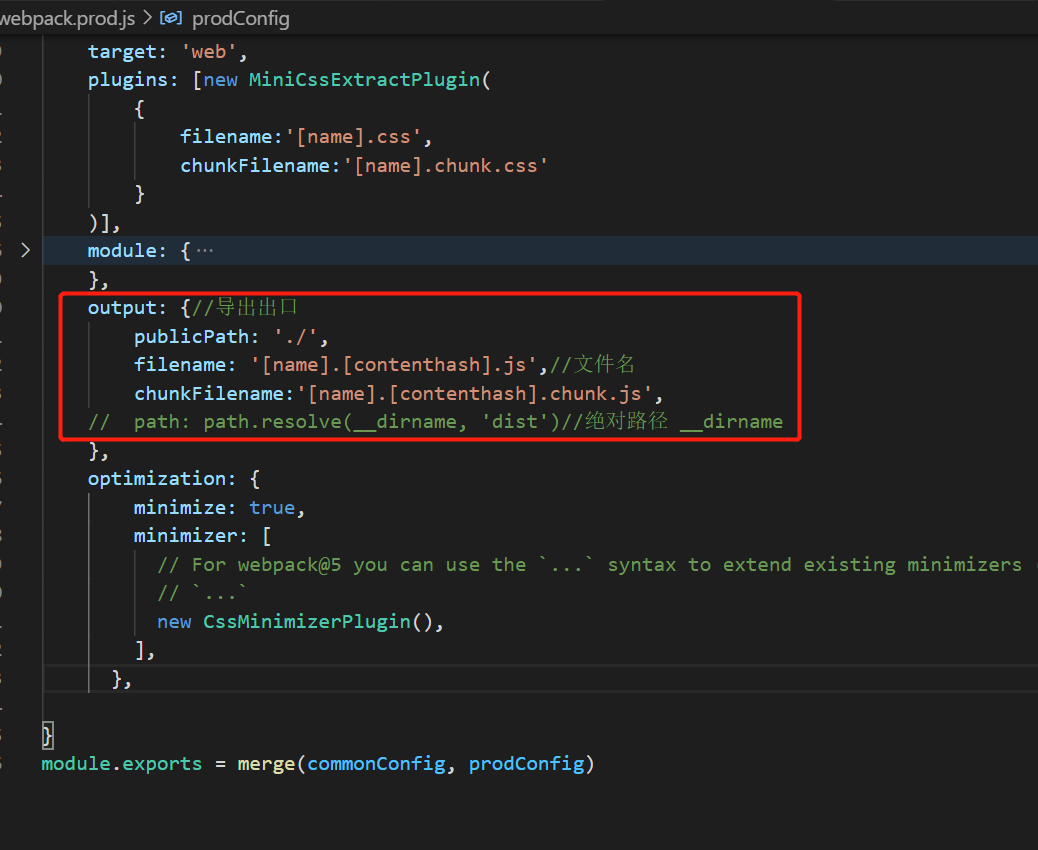
Task: Click the 'output' property key
Action: pos(122,308)
